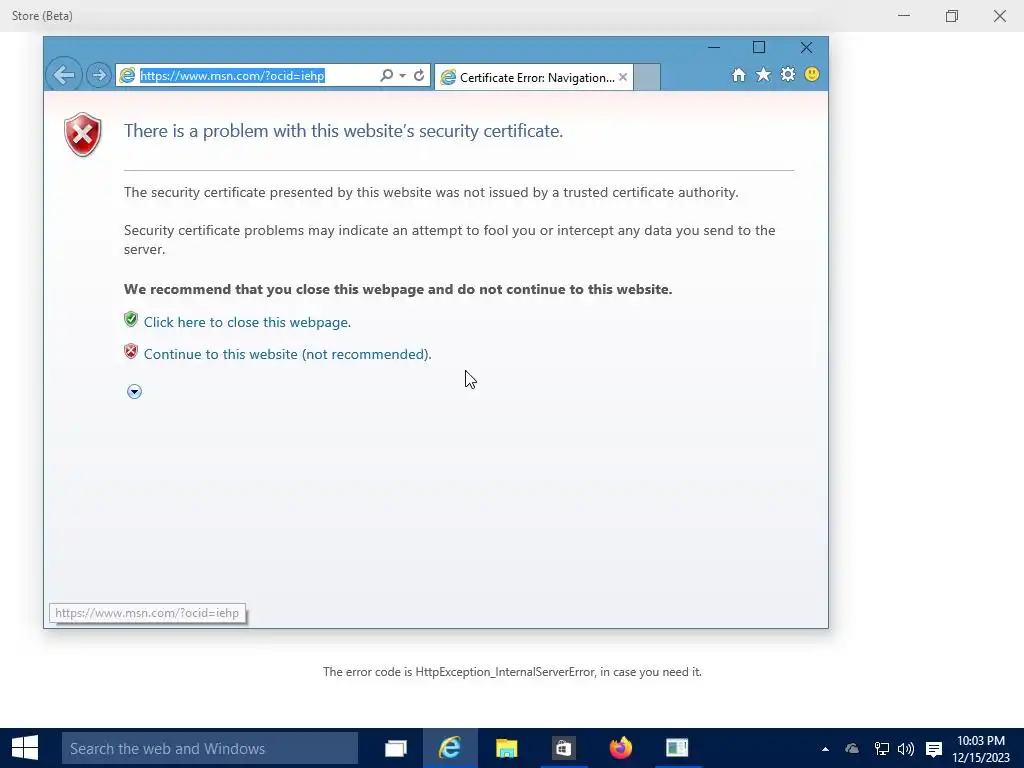
Task: Open the address bar autocomplete dropdown arrow
Action: 402,75
